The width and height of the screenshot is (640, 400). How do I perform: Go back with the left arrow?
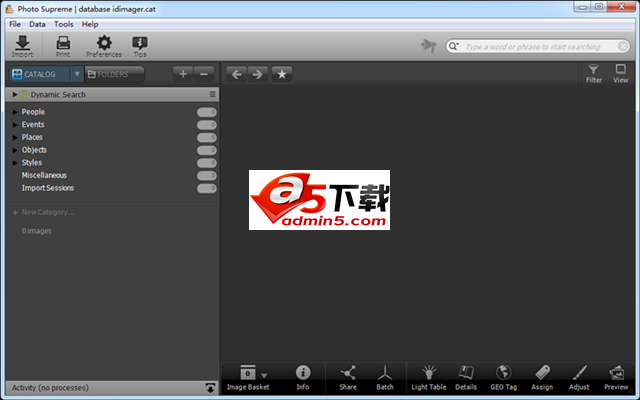[x=236, y=74]
